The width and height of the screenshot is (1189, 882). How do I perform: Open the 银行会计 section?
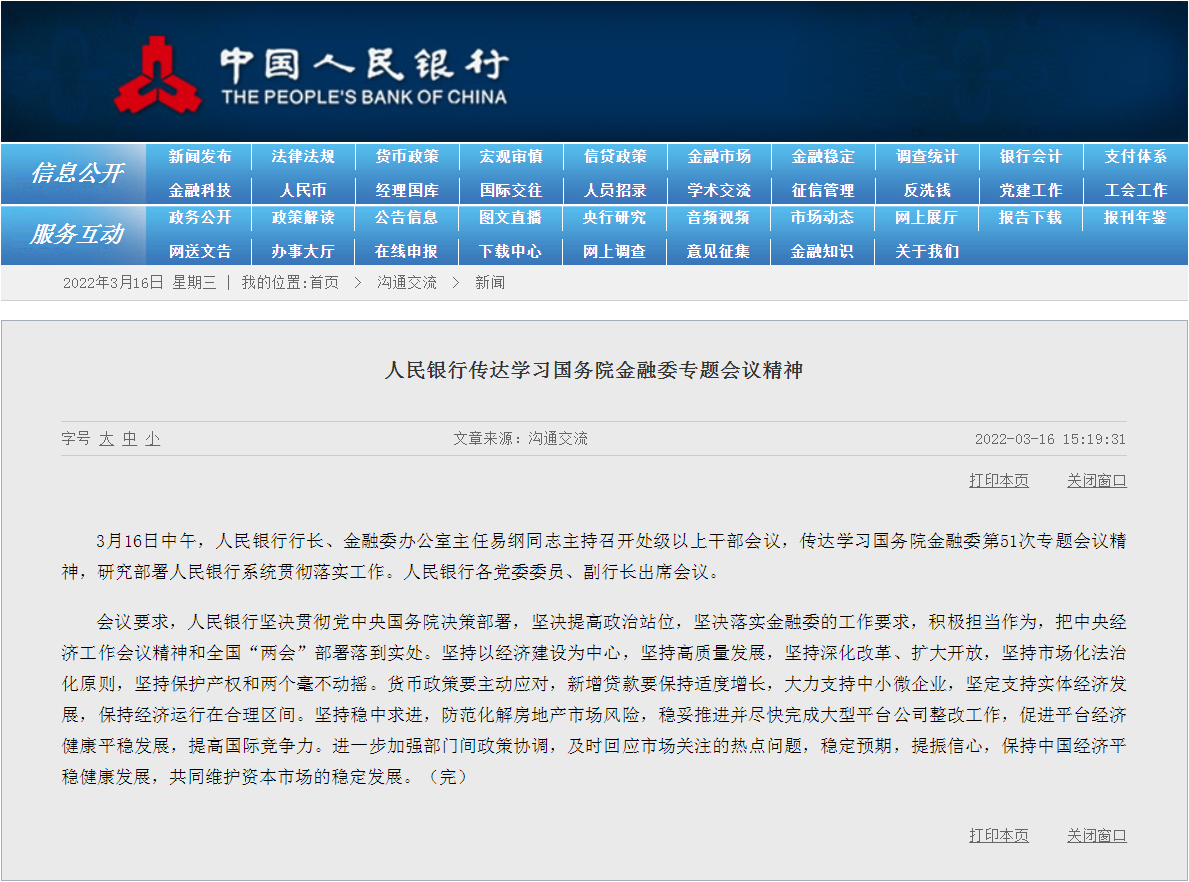click(x=1030, y=156)
